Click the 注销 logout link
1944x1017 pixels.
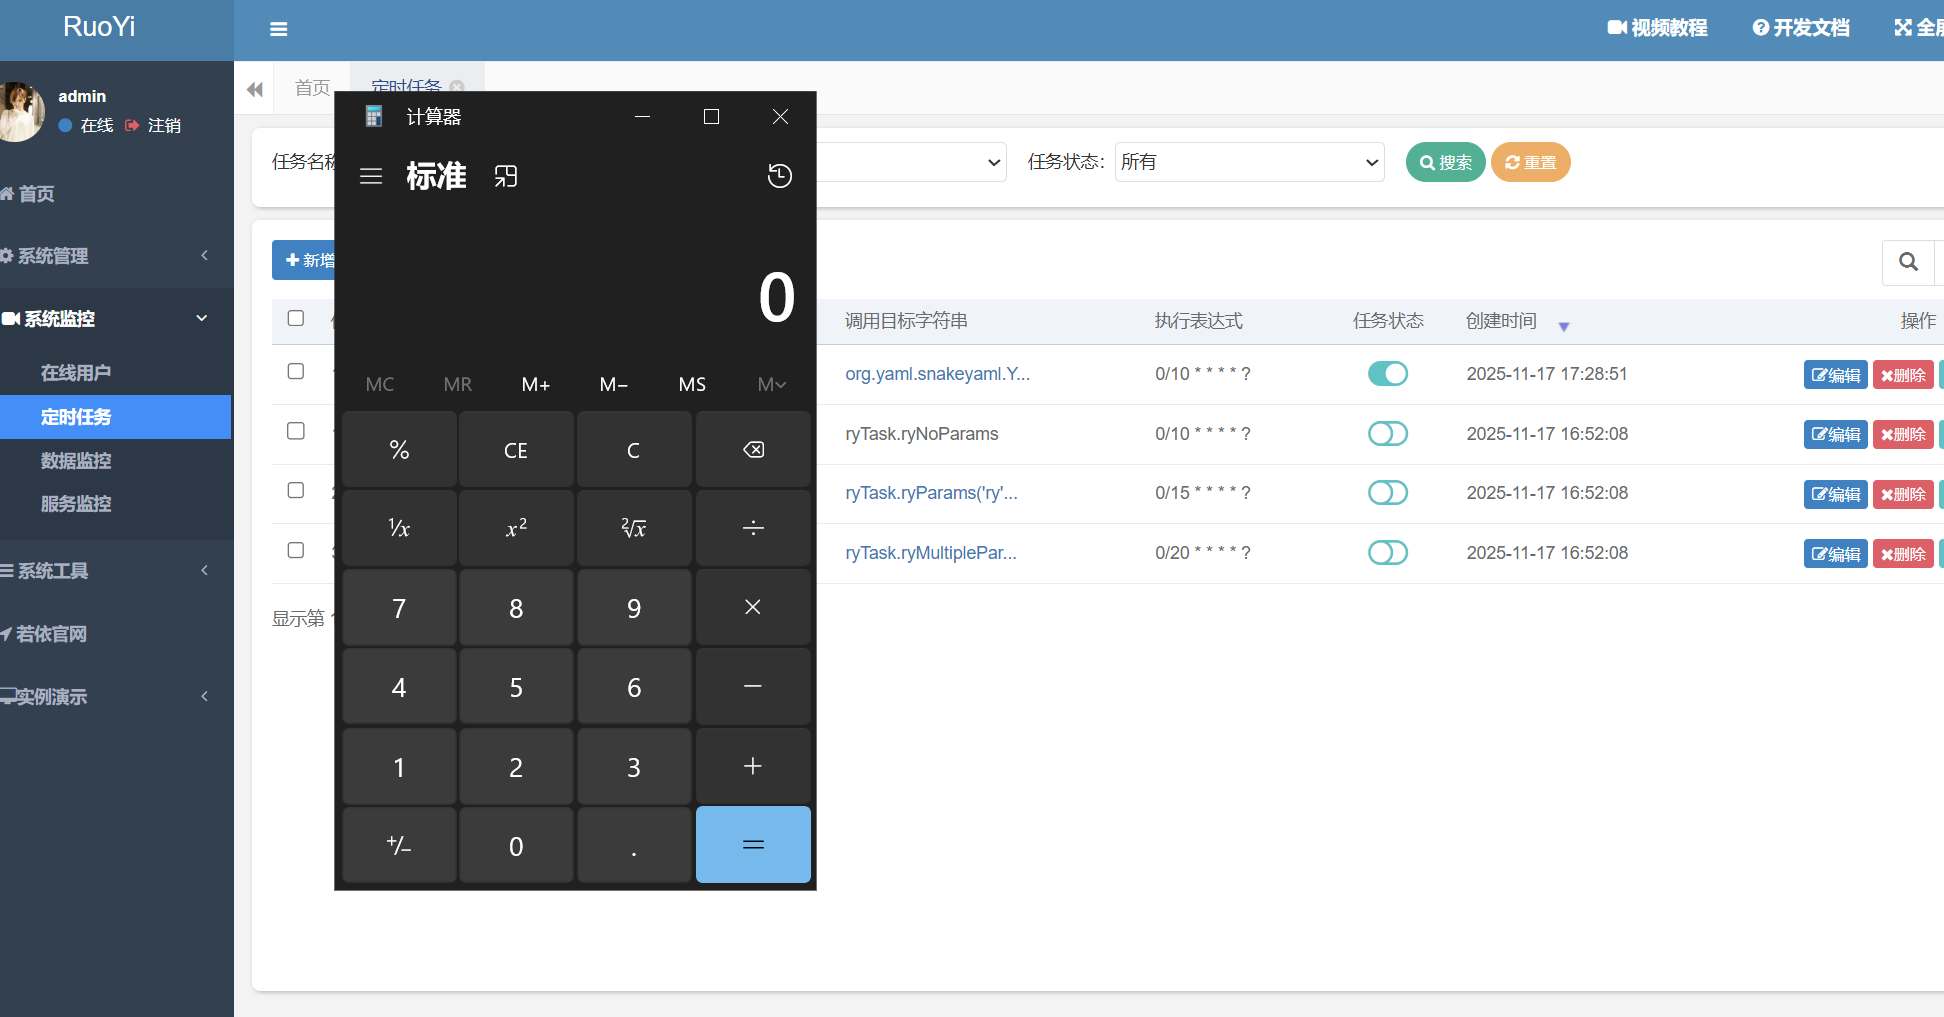click(x=153, y=125)
